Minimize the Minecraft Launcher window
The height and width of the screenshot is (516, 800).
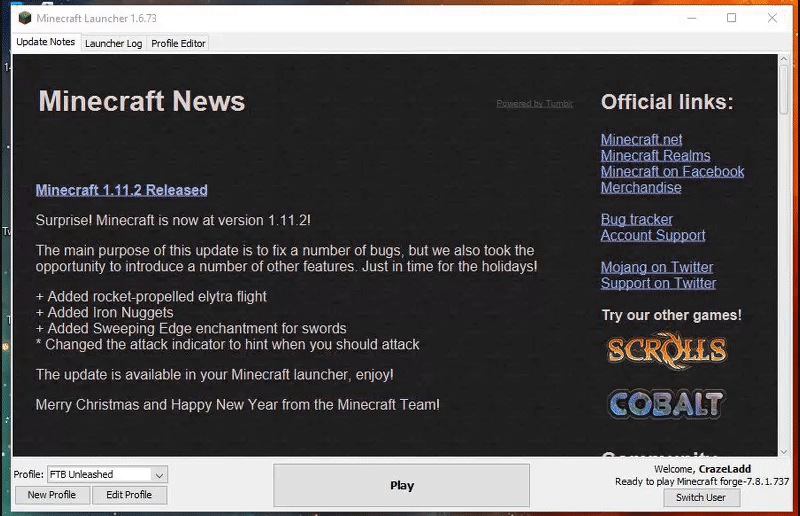(x=692, y=18)
